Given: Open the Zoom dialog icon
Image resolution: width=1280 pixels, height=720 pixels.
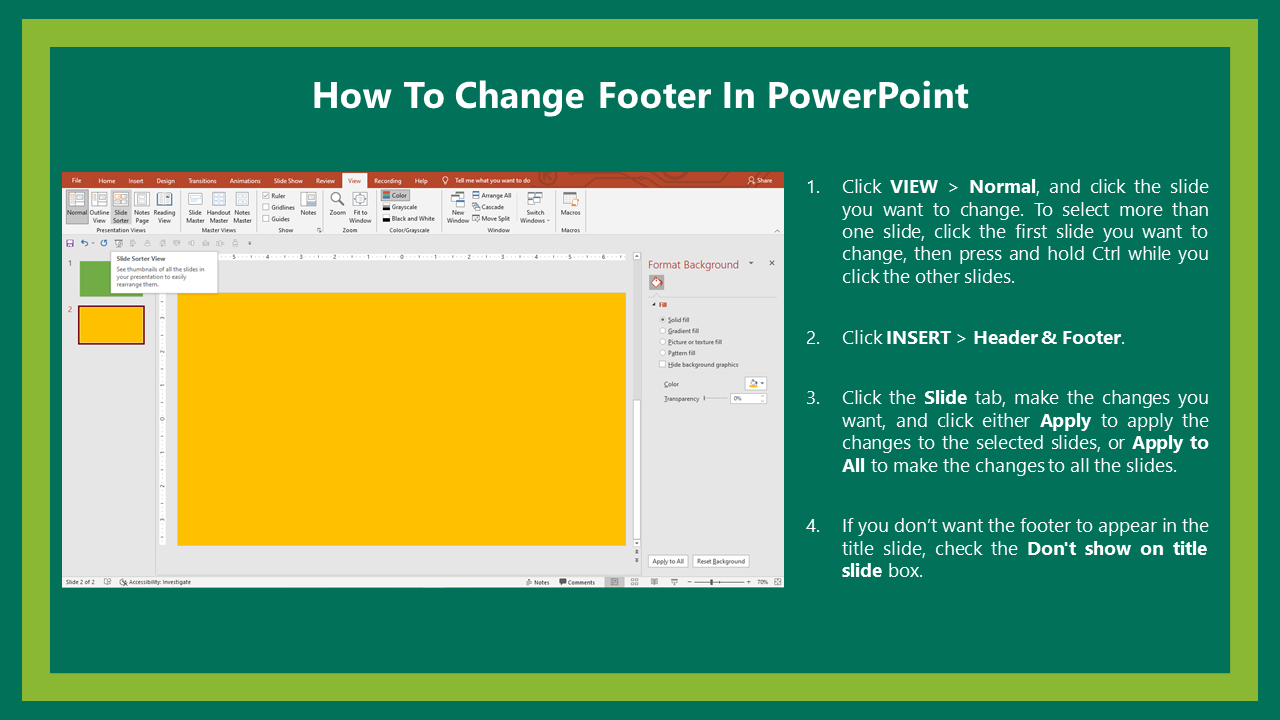Looking at the screenshot, I should click(x=337, y=204).
